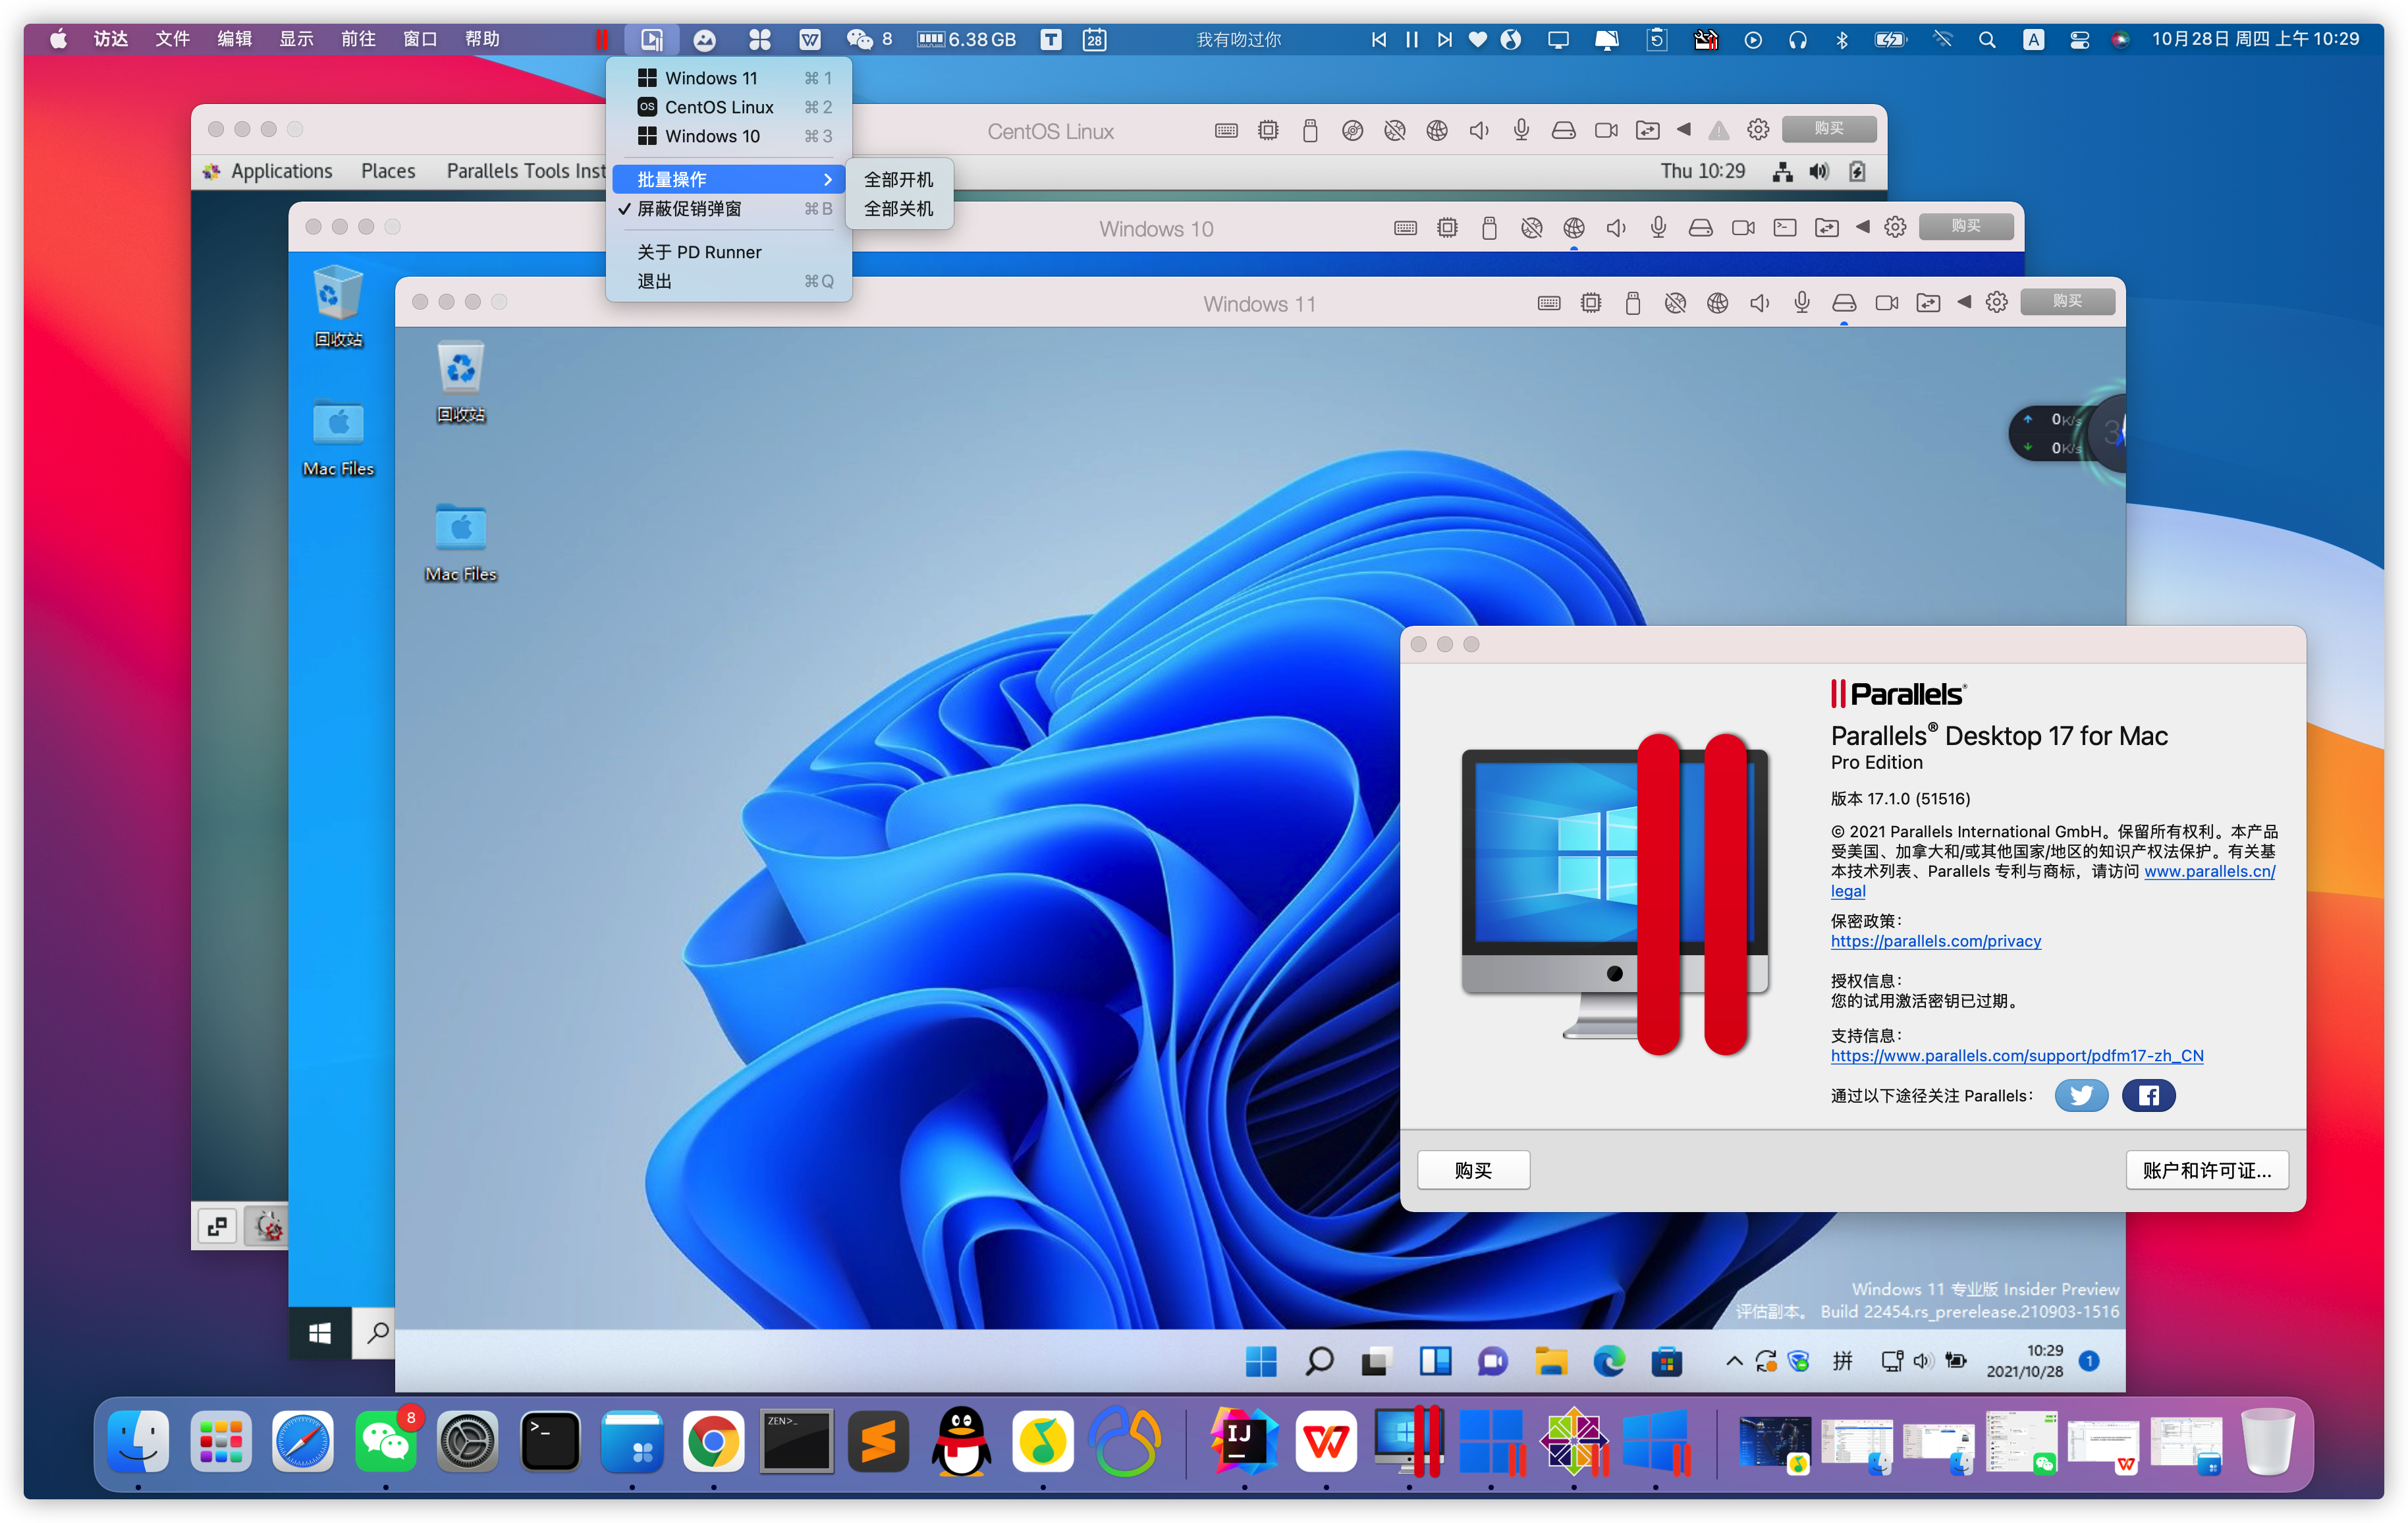Click the keyboard icon in Windows 11 toolbar
The image size is (2408, 1523).
(x=1548, y=303)
